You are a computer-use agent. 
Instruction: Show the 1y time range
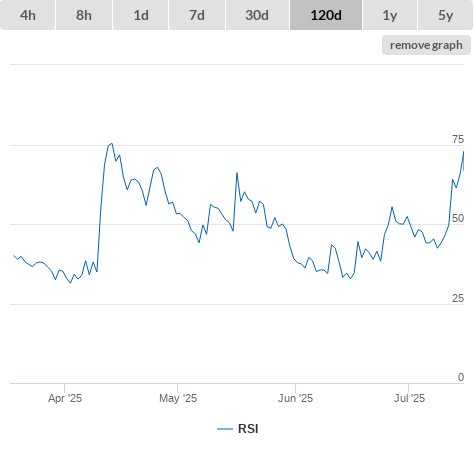[x=390, y=15]
